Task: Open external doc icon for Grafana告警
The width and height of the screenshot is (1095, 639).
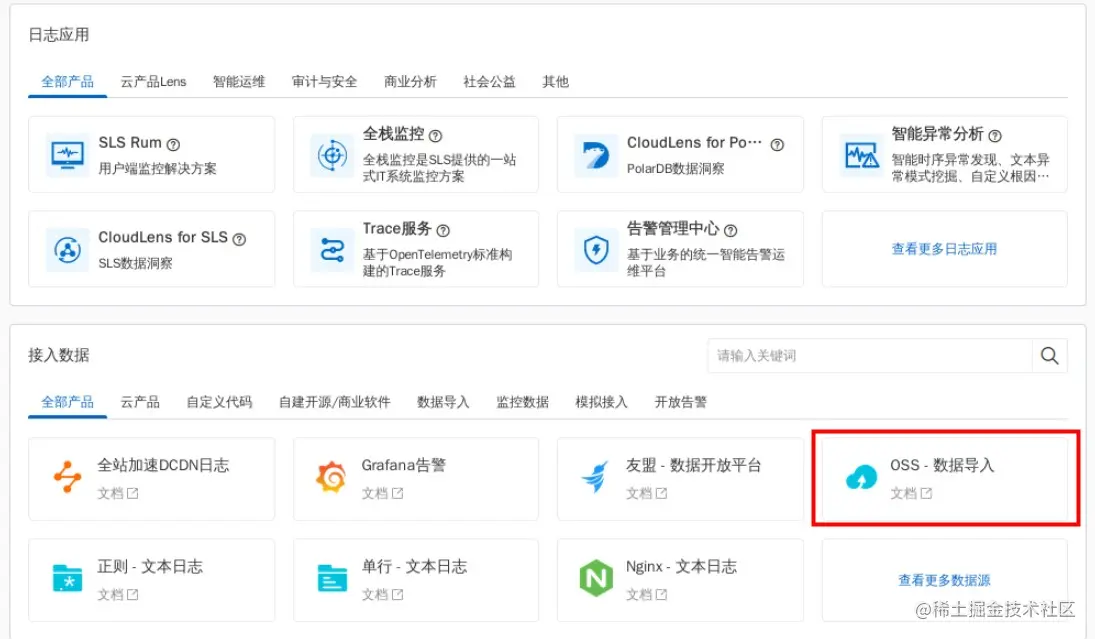Action: click(x=397, y=494)
